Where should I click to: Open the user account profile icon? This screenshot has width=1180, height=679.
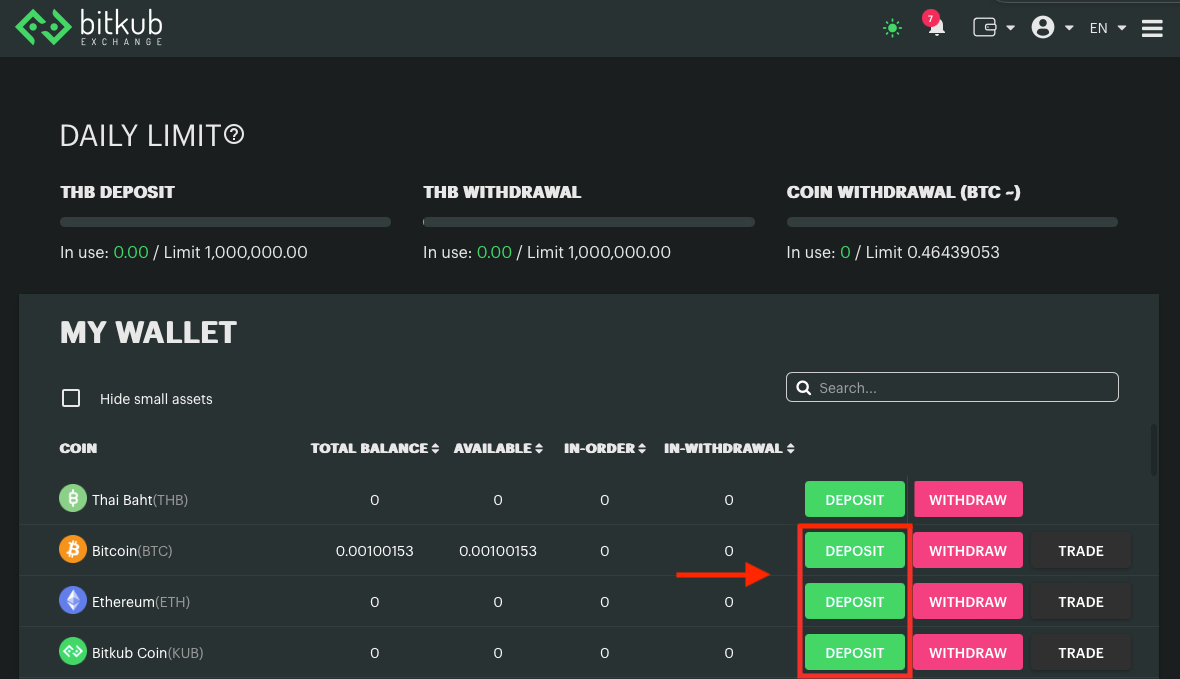point(1042,28)
